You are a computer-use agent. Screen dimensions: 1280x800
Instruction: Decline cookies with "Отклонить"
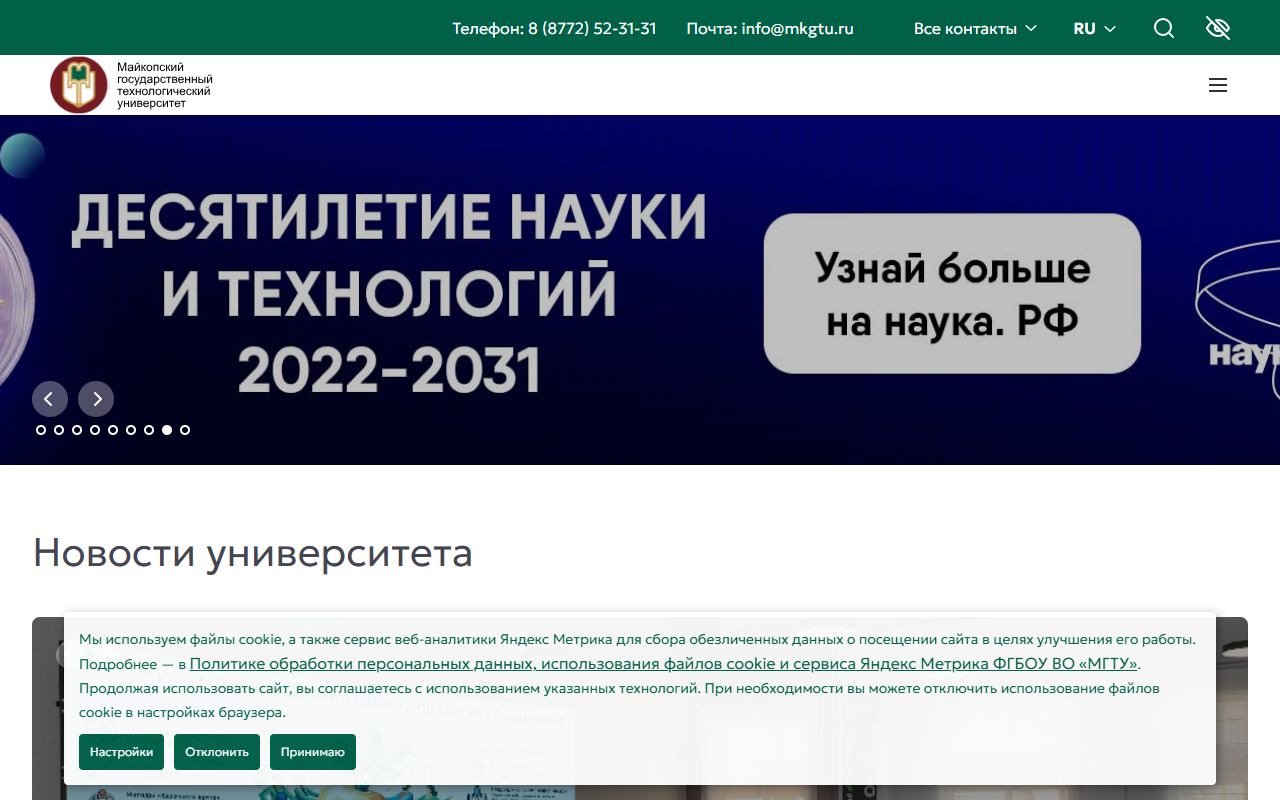217,752
